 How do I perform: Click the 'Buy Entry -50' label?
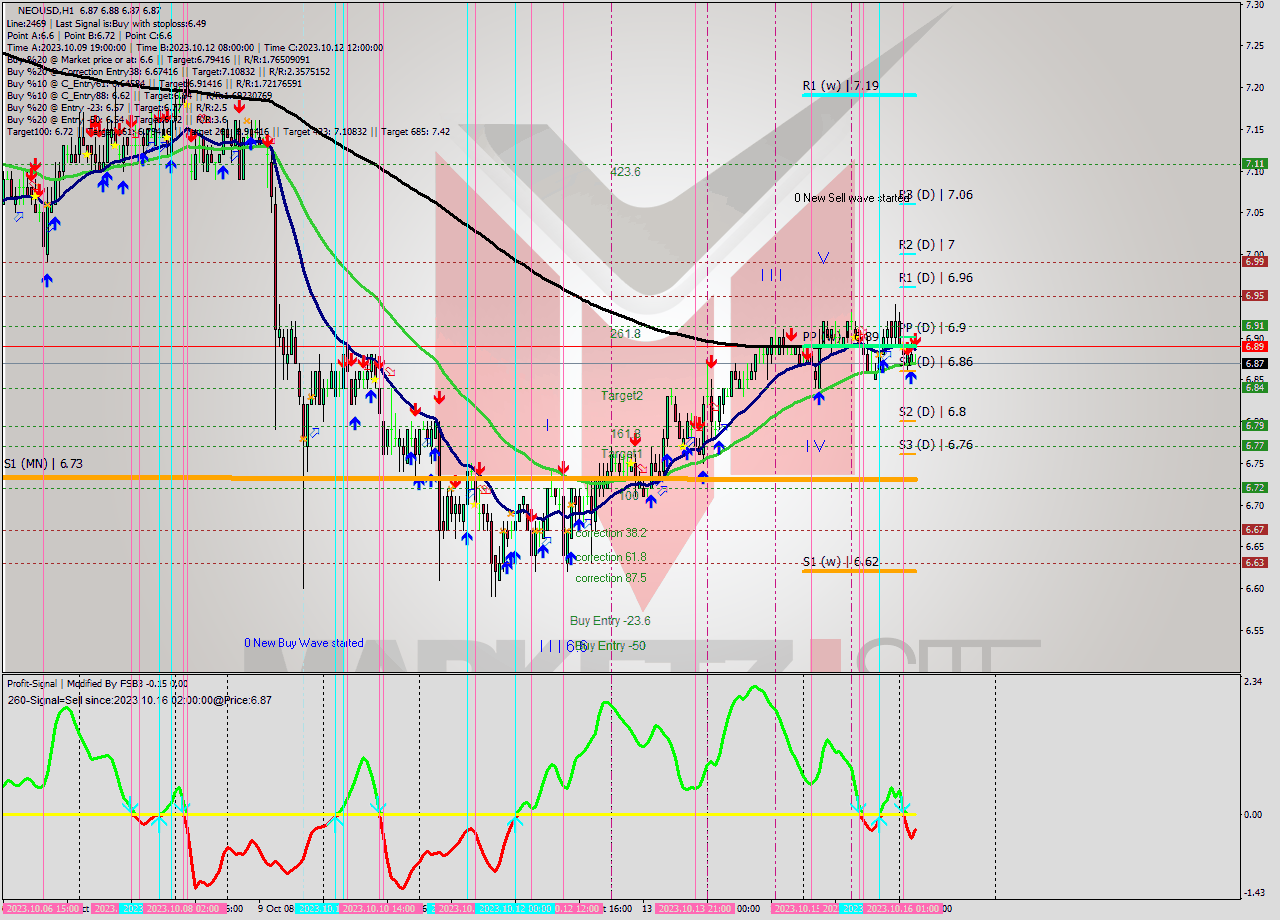tap(612, 646)
